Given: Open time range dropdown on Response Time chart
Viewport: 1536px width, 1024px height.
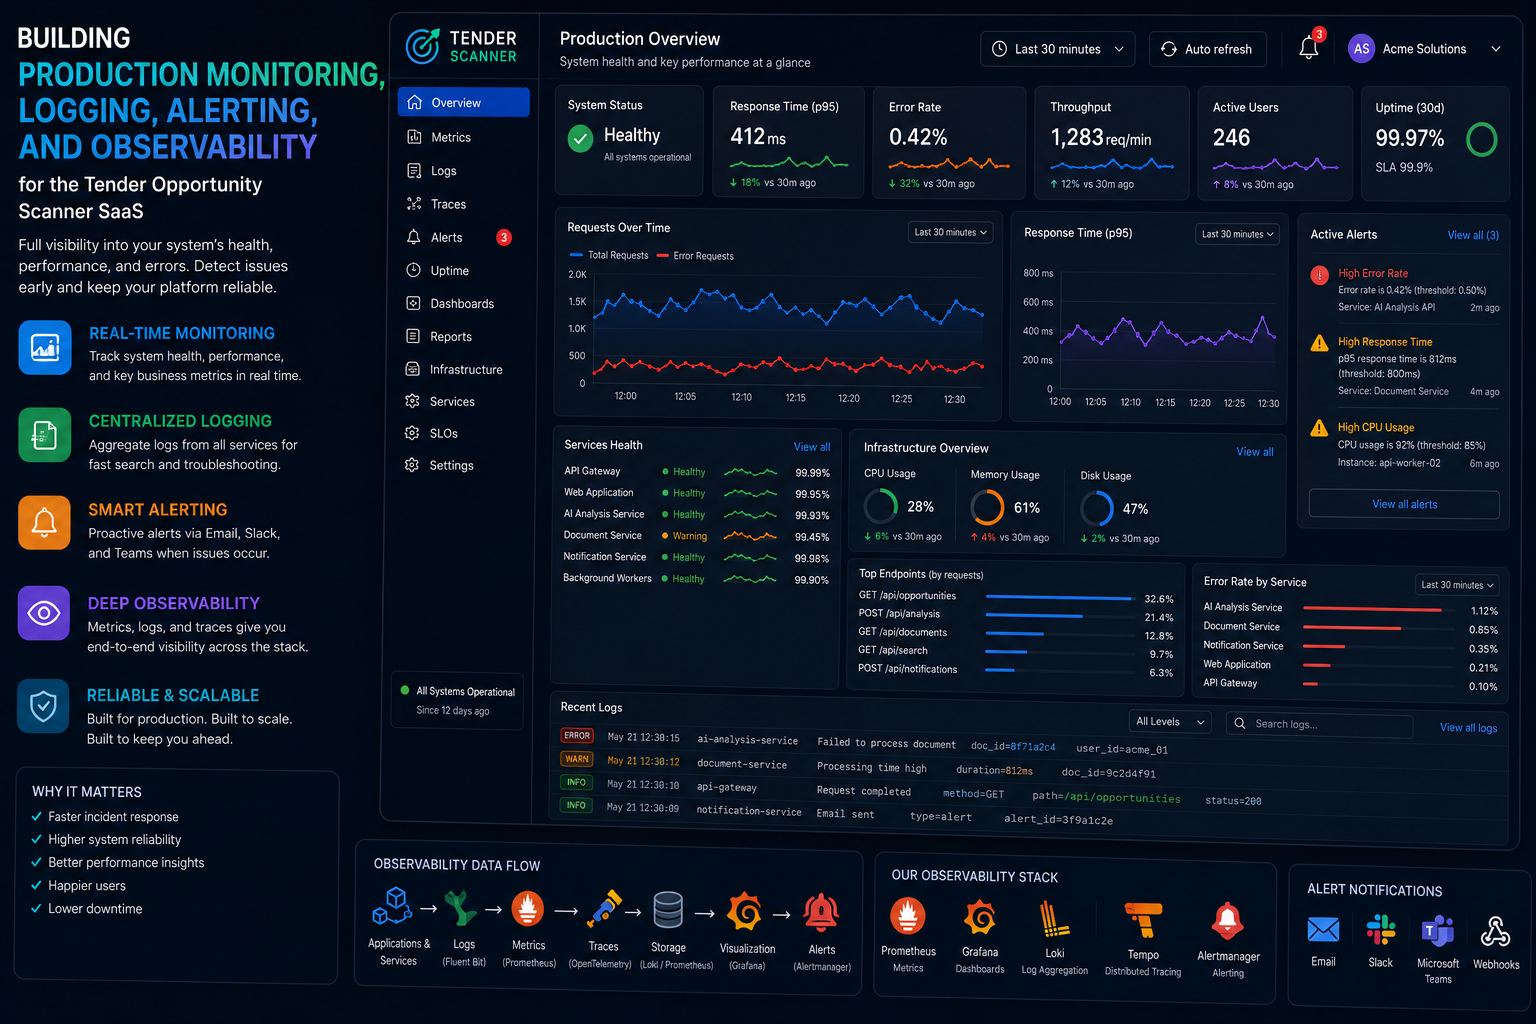Looking at the screenshot, I should tap(1238, 234).
